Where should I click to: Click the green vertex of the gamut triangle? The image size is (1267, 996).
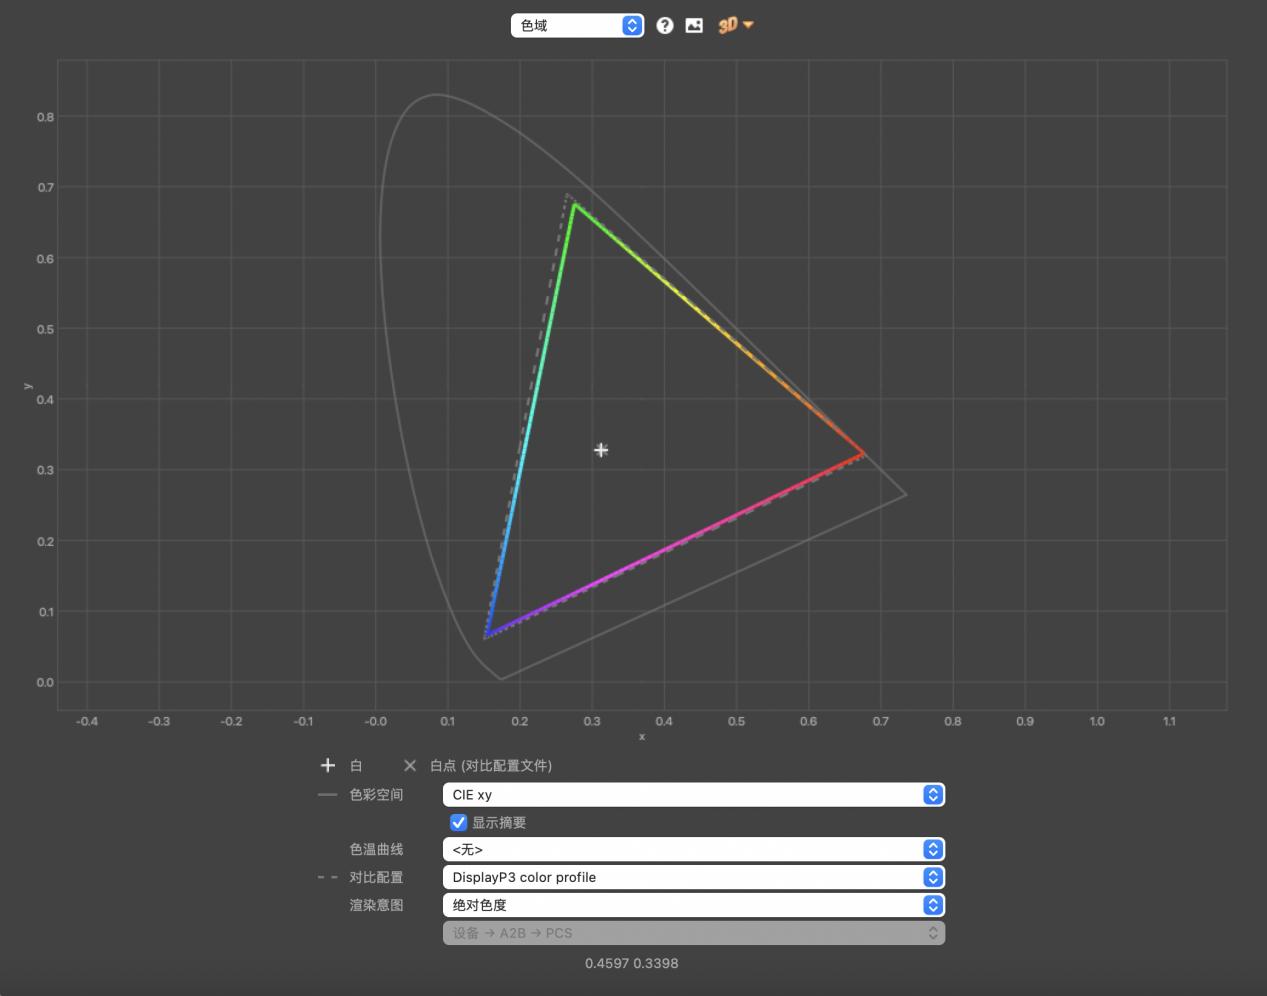574,205
